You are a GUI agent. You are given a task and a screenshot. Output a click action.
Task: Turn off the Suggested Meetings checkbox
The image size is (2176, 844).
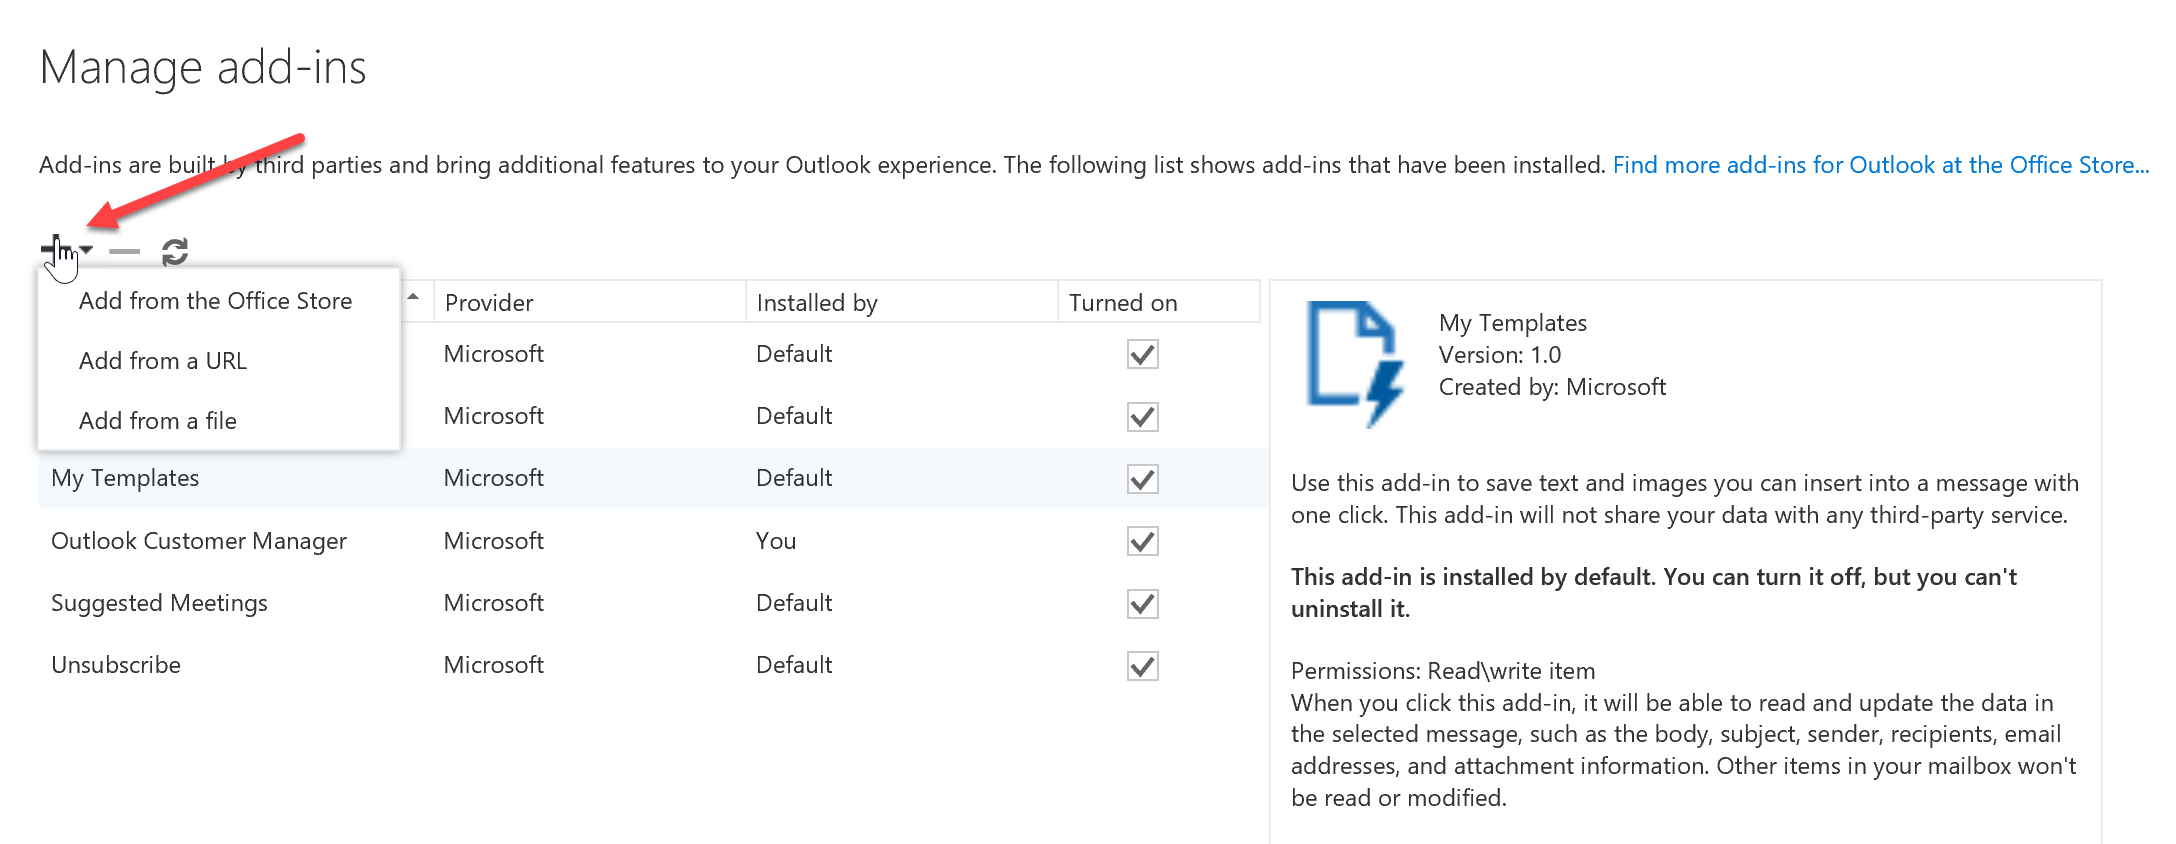[1143, 604]
